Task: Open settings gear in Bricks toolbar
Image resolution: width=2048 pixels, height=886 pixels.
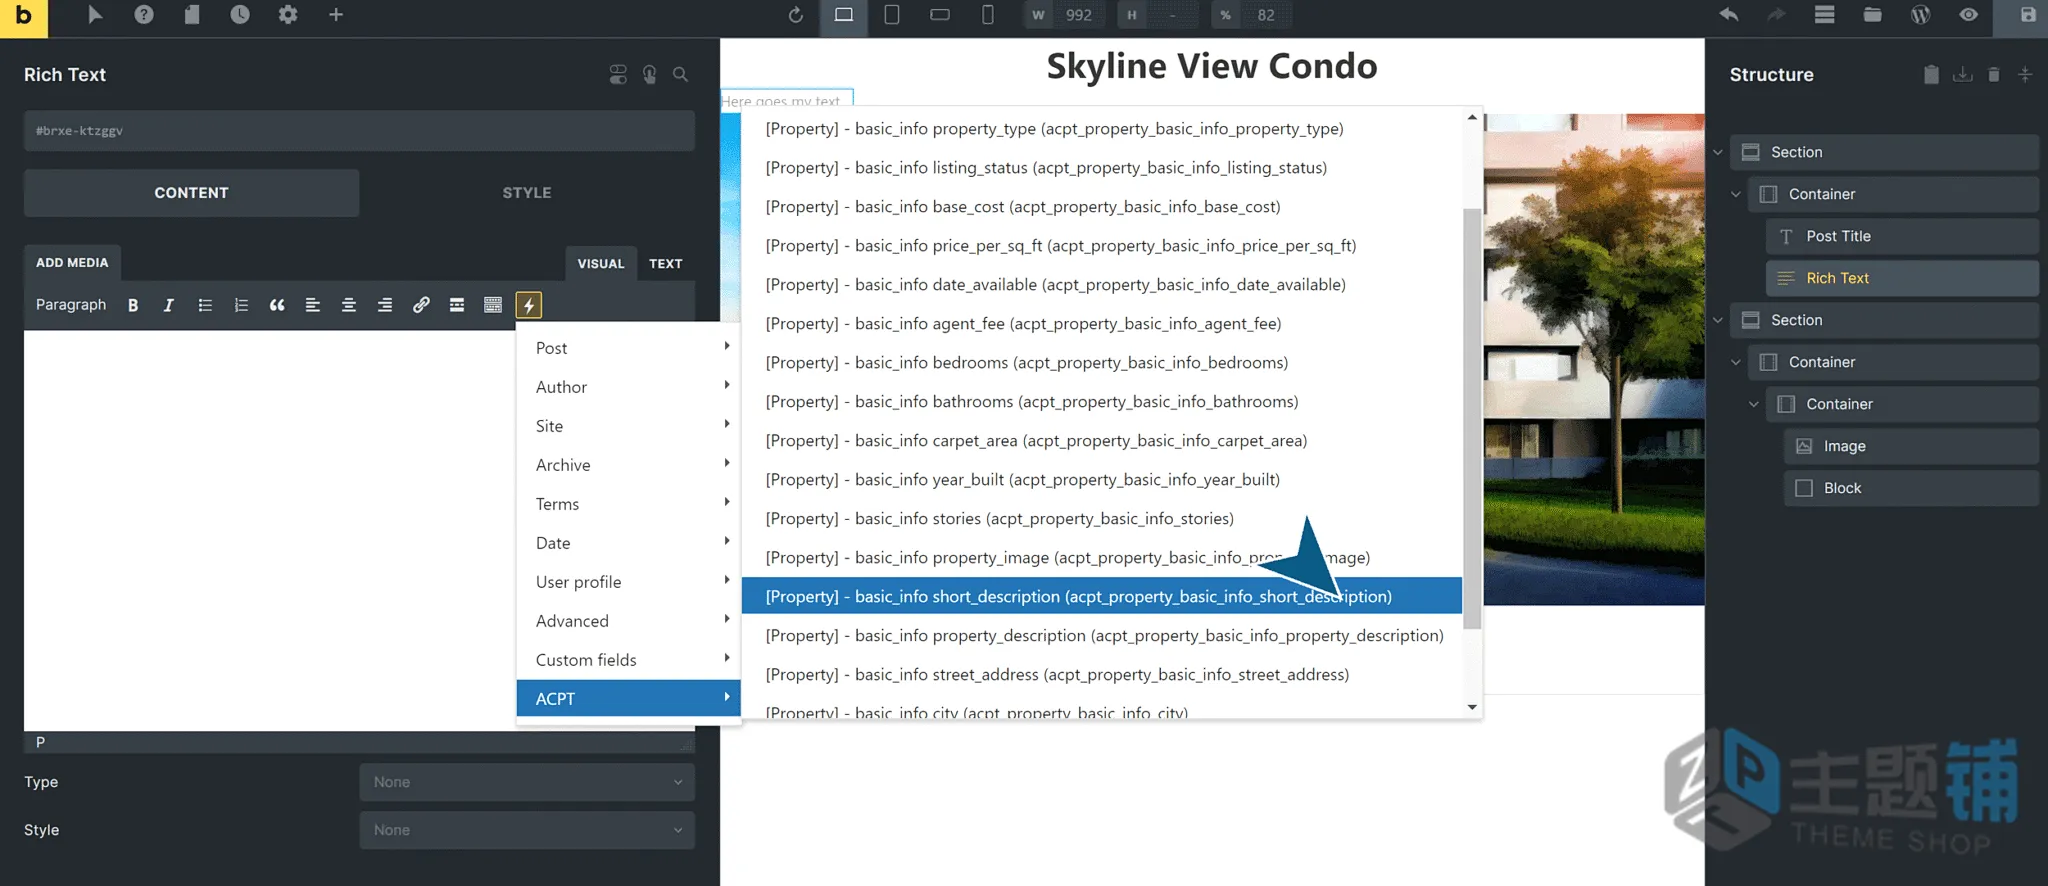Action: coord(288,15)
